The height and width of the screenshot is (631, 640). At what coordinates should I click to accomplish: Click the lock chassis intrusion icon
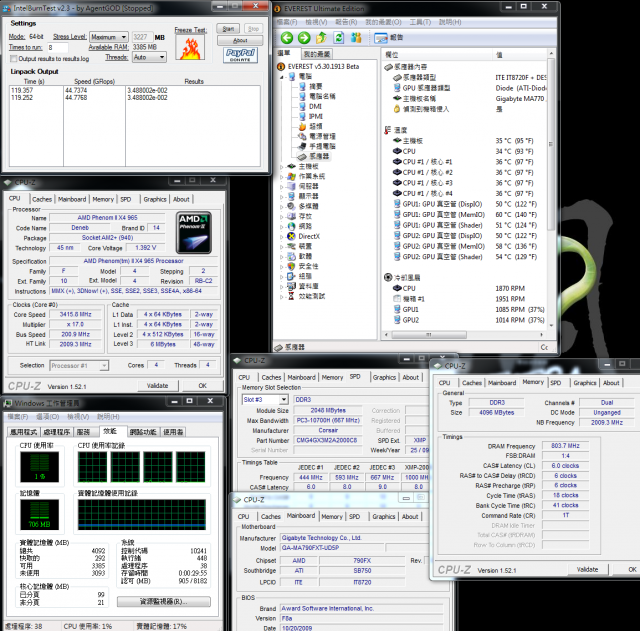[x=397, y=109]
